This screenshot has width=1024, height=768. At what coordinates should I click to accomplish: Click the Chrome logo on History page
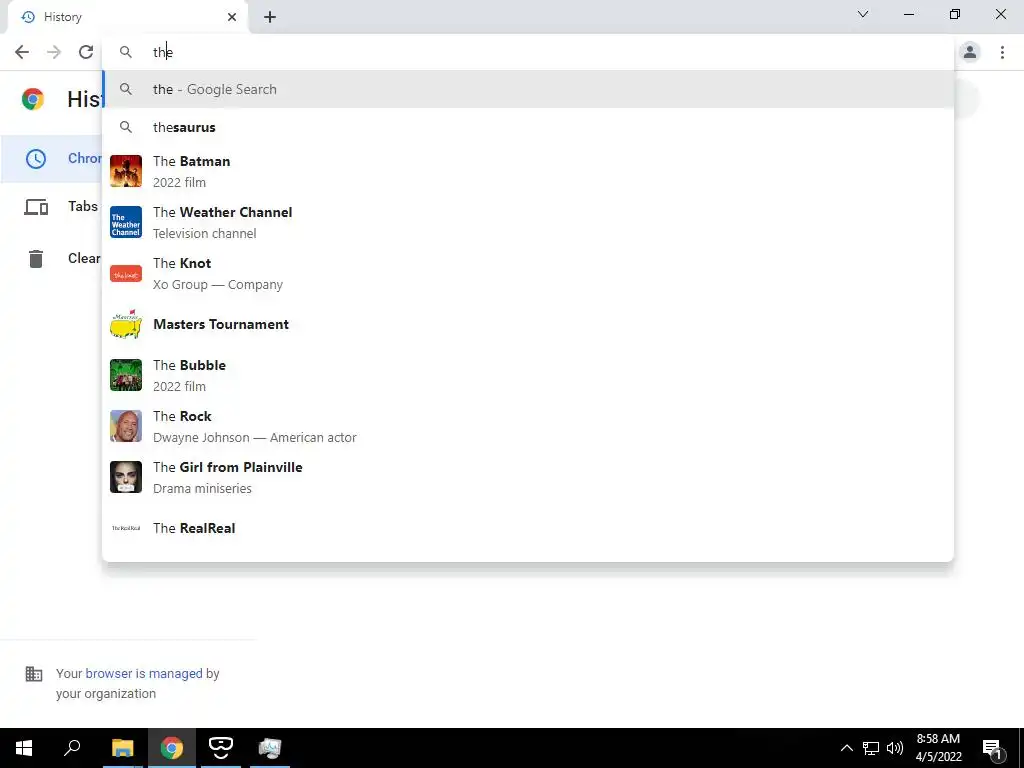pyautogui.click(x=33, y=99)
